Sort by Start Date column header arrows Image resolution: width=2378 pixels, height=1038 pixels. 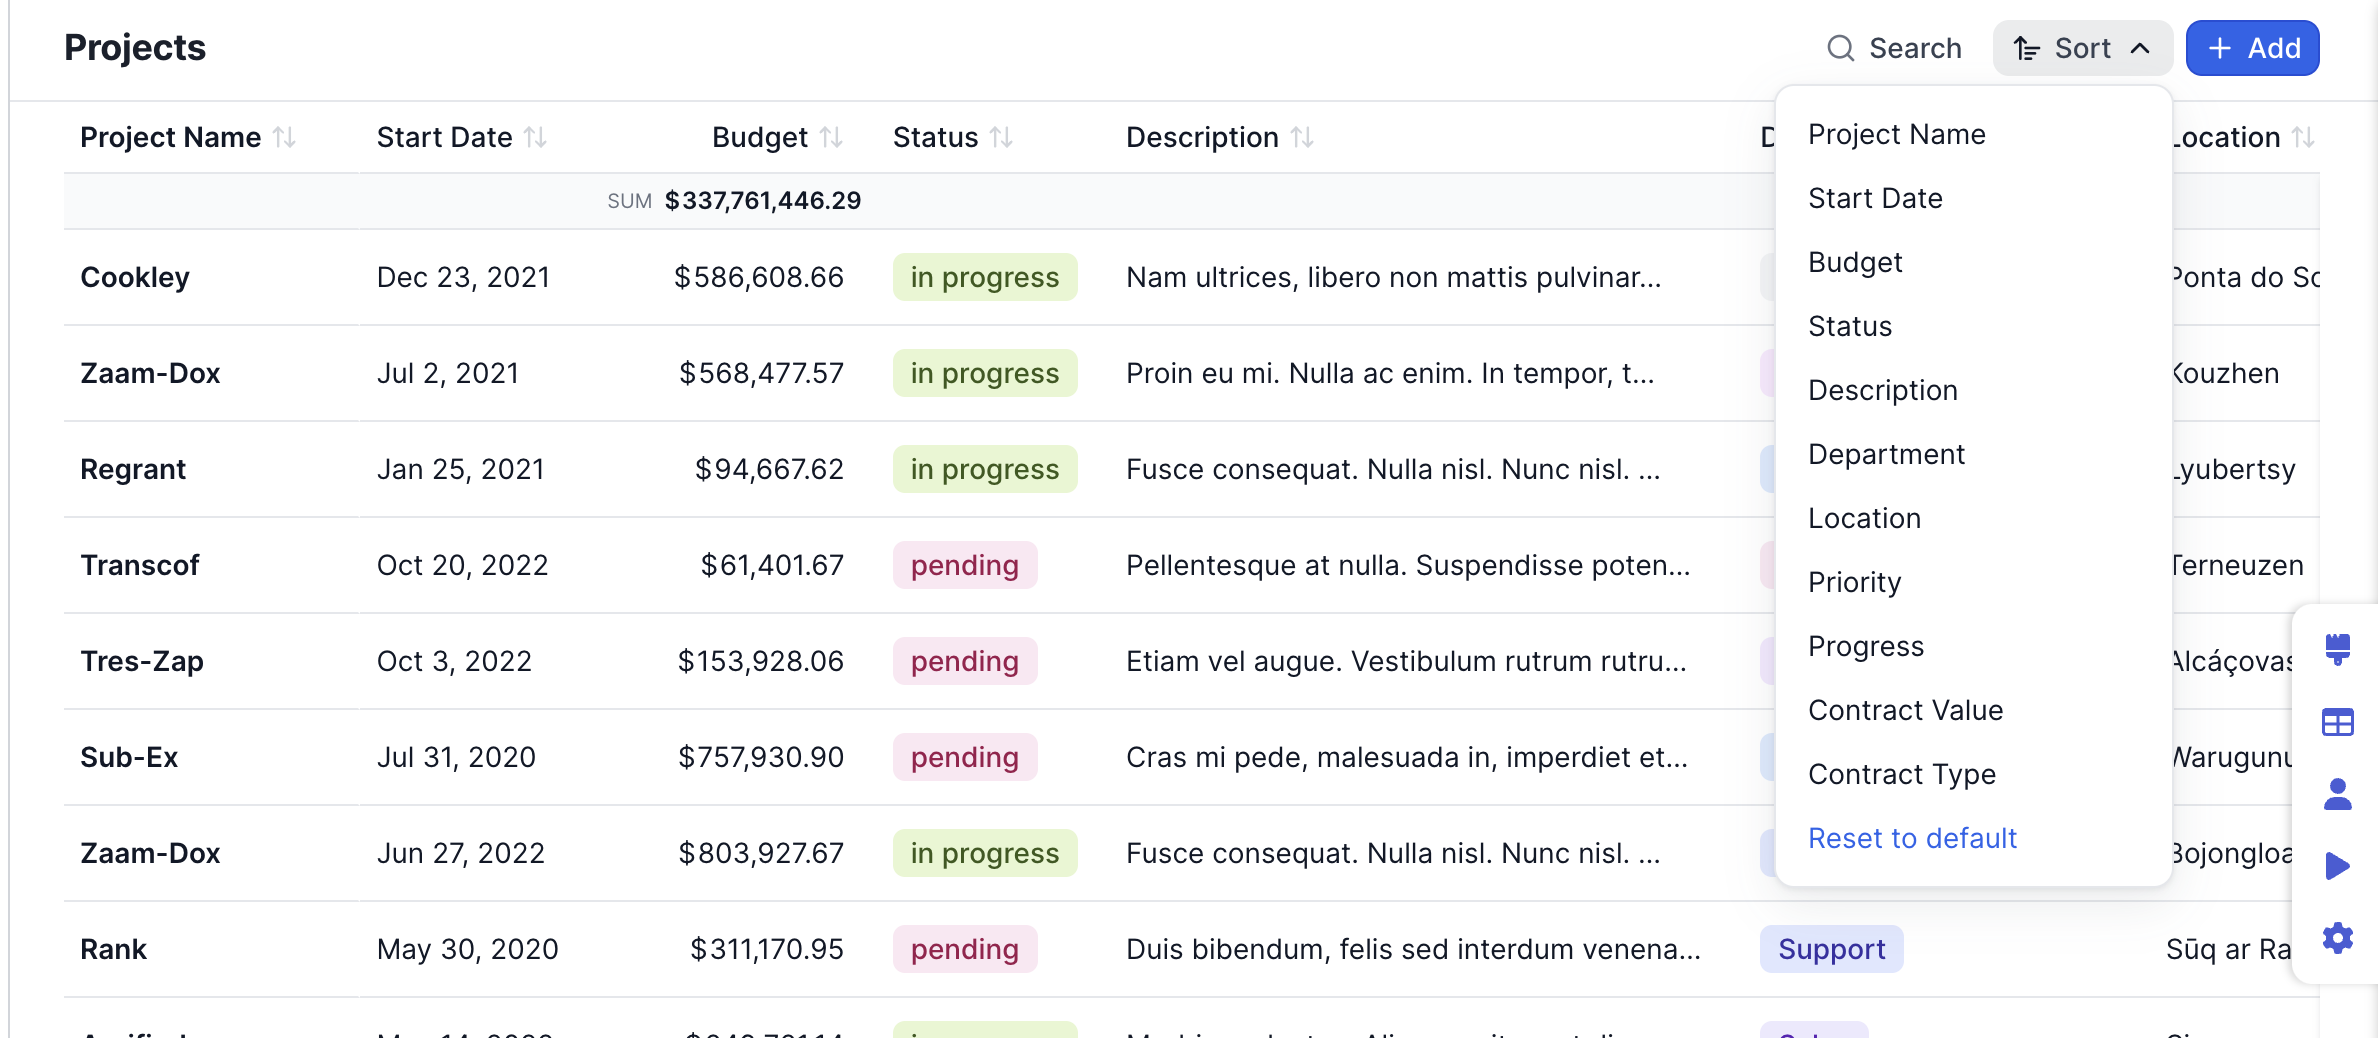536,137
